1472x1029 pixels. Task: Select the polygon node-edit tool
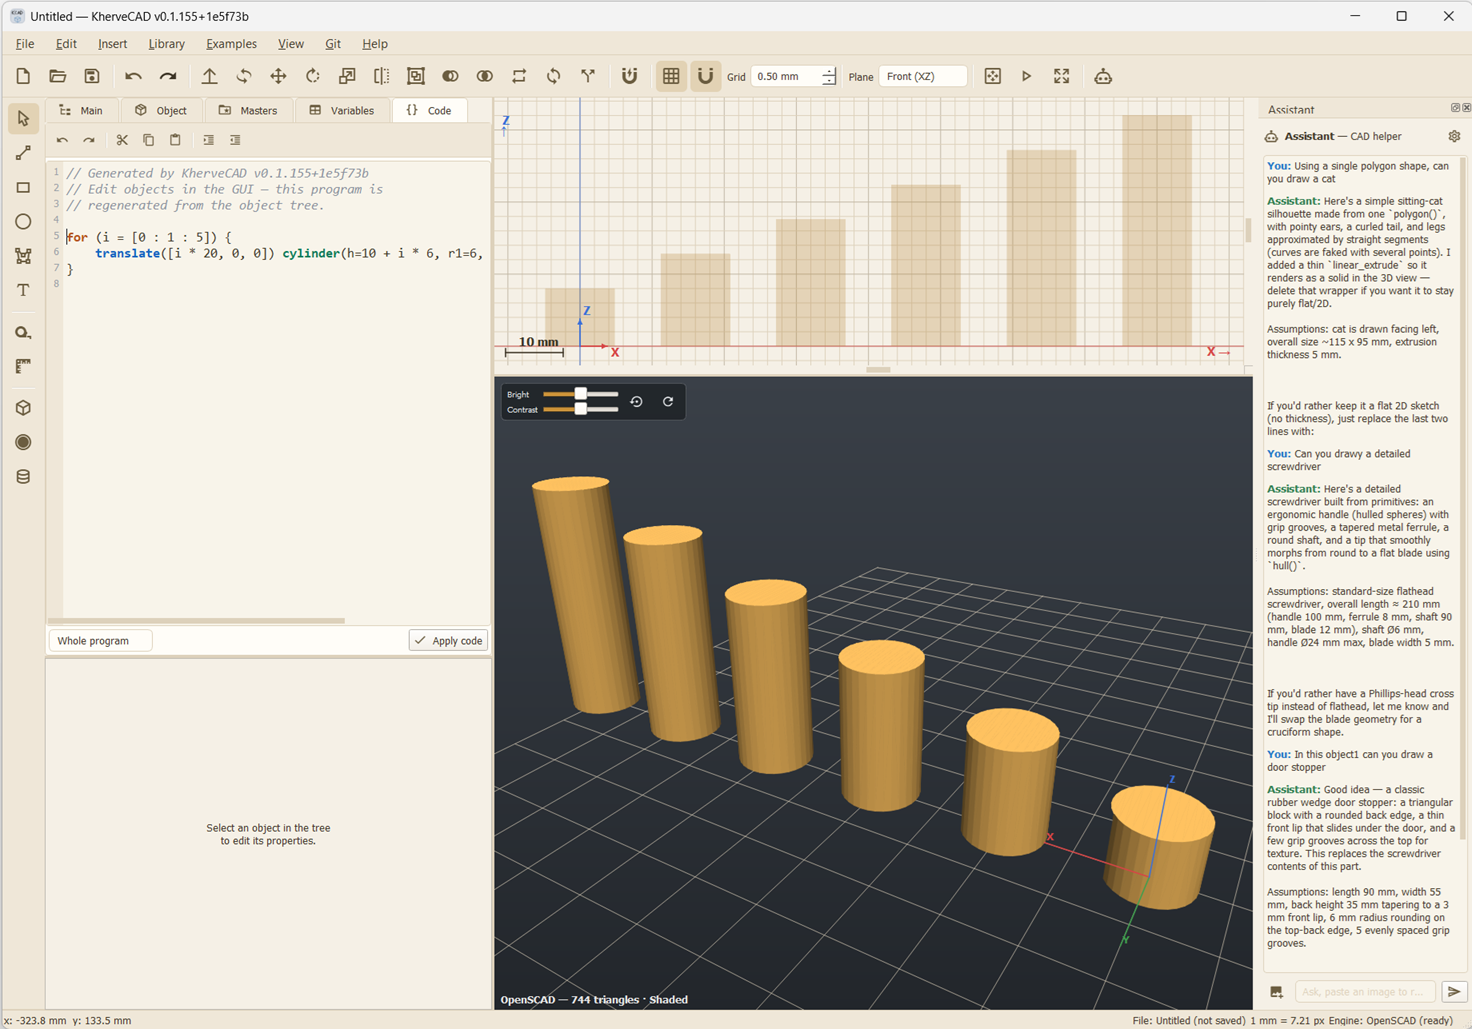(23, 256)
